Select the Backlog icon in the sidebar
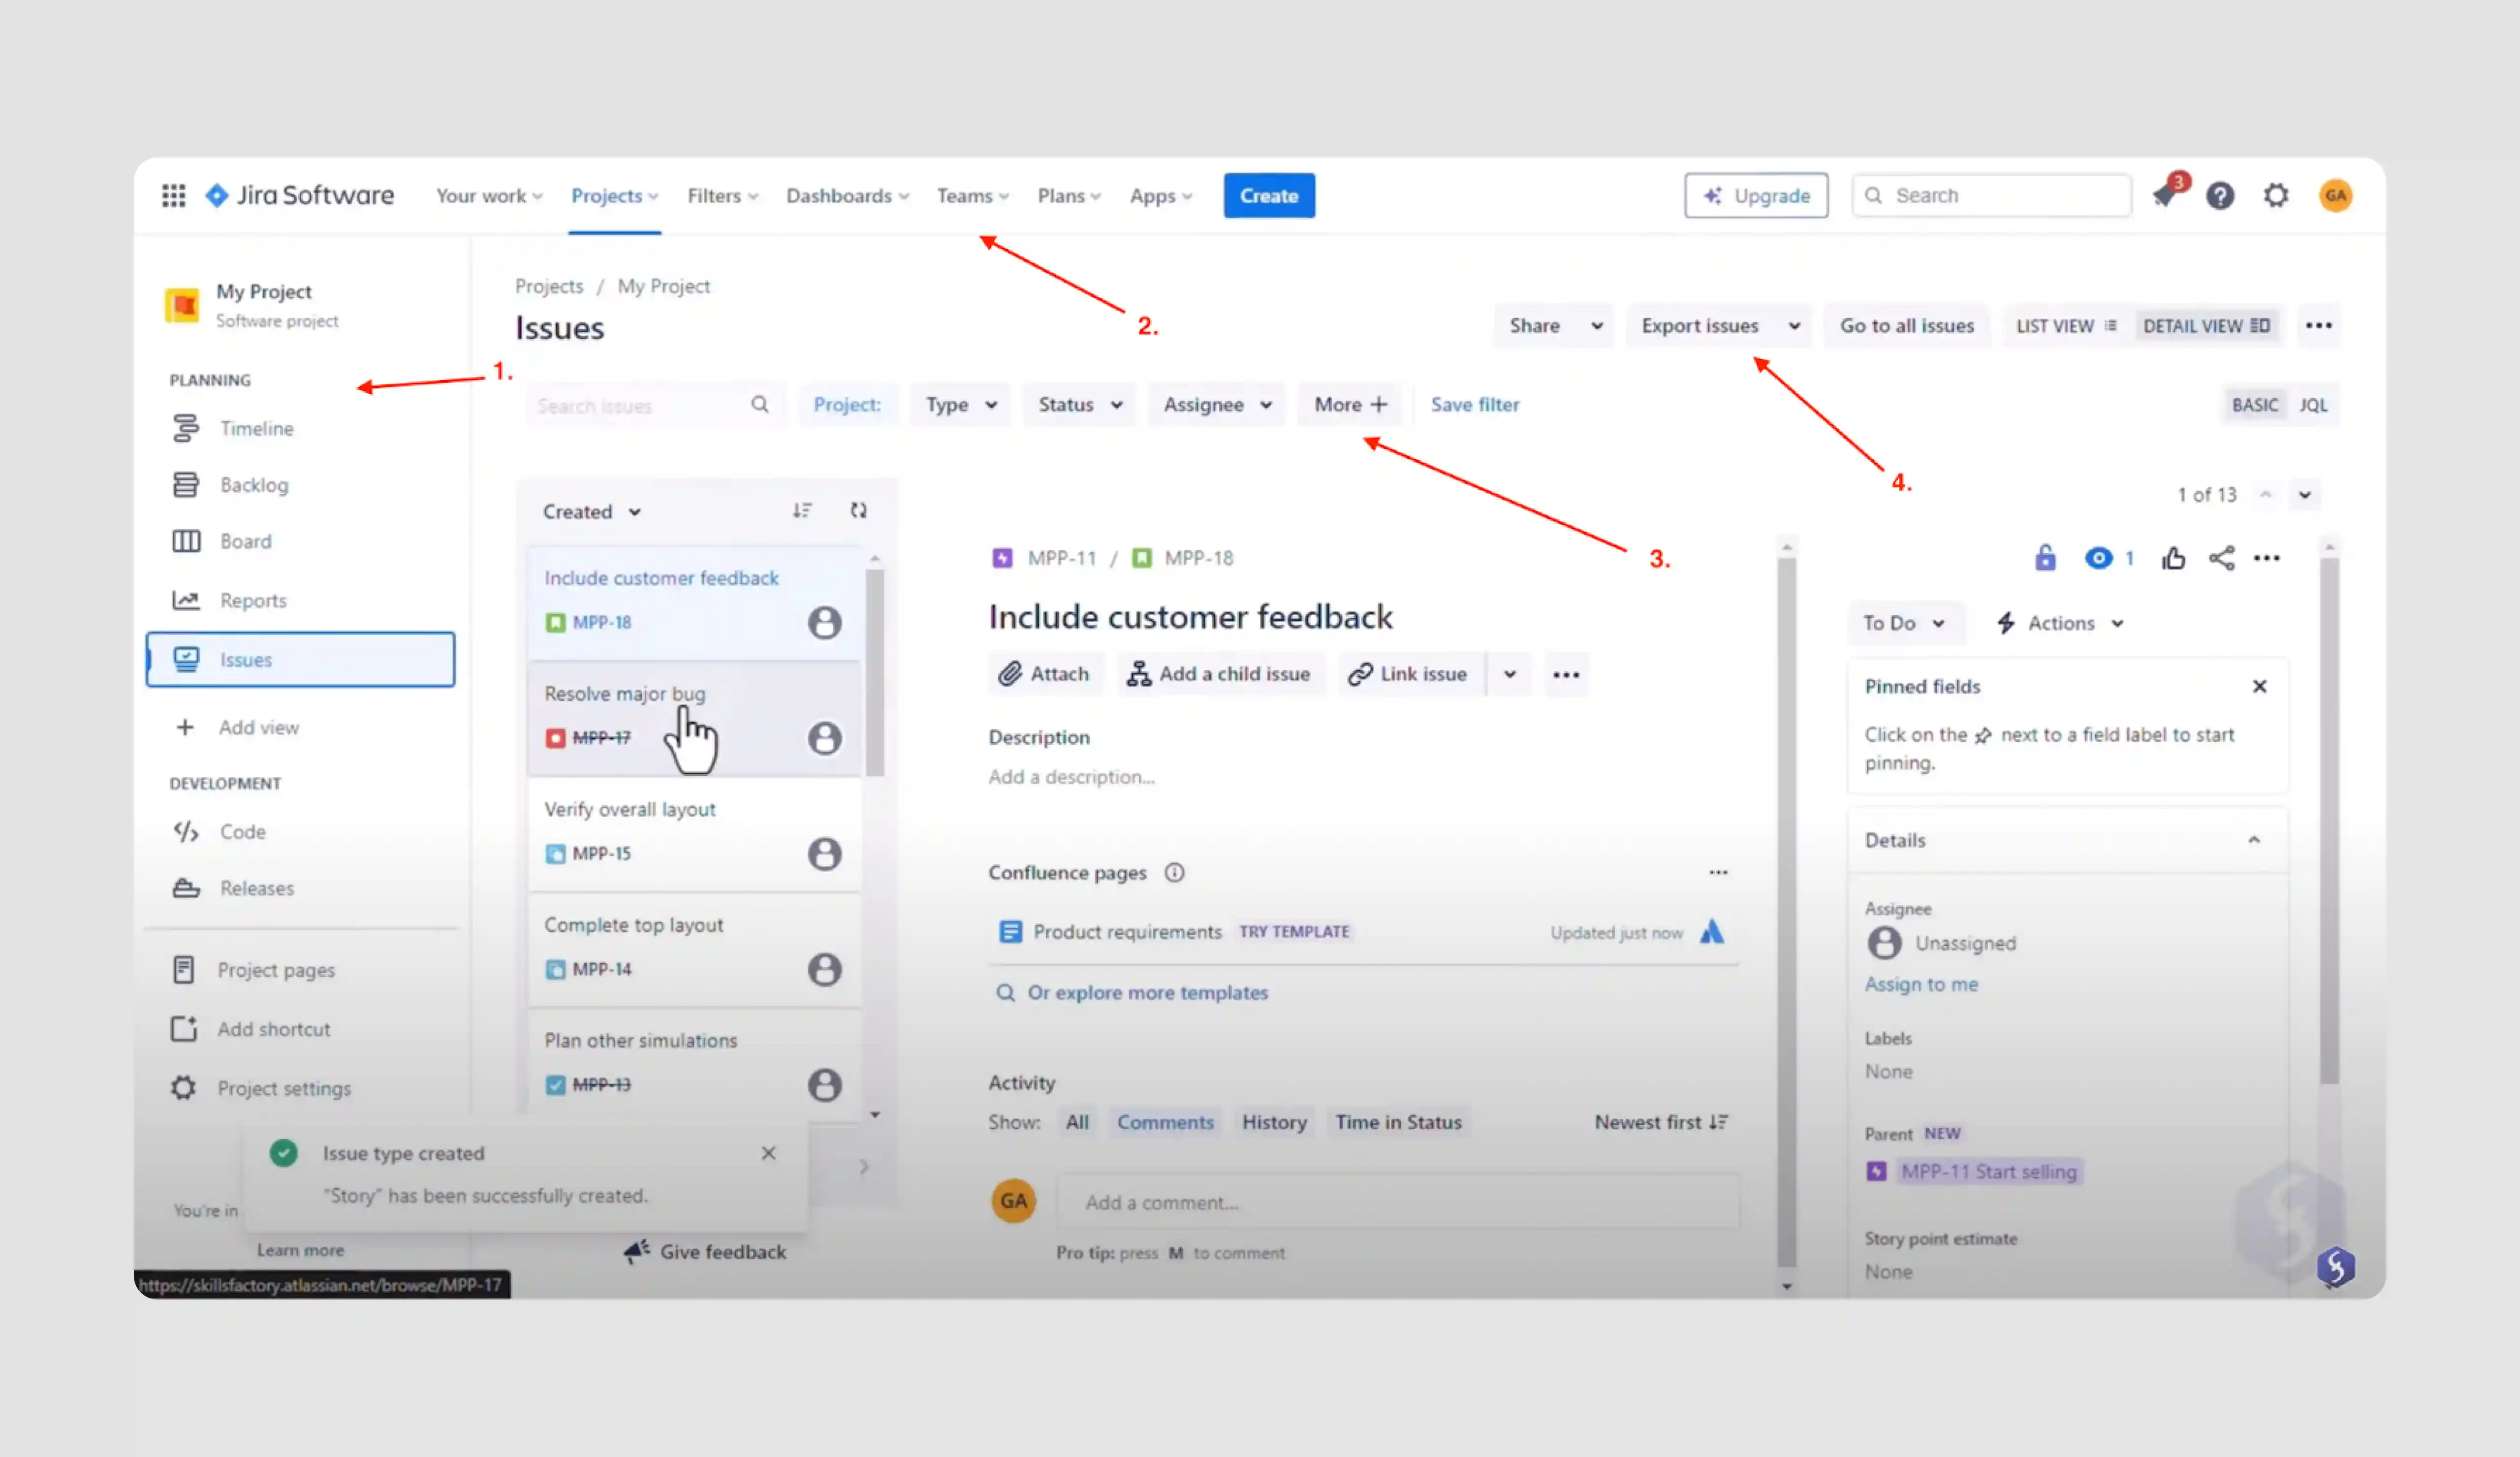This screenshot has height=1457, width=2520. click(187, 484)
